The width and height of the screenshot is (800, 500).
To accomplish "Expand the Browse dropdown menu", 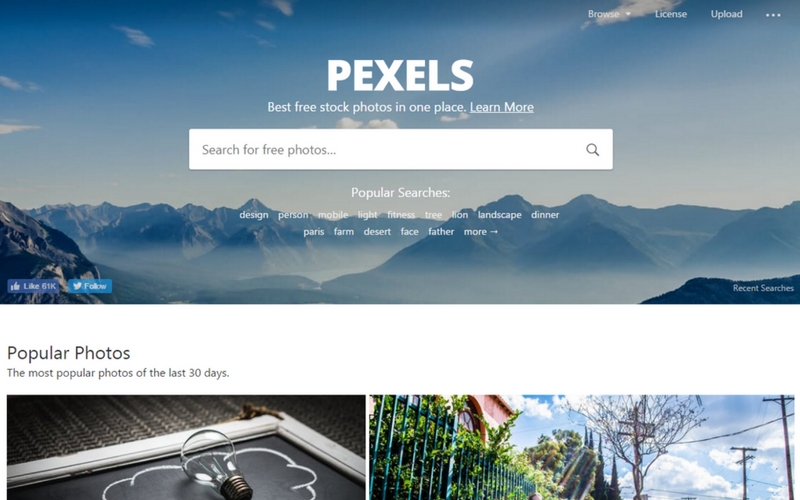I will (x=609, y=14).
